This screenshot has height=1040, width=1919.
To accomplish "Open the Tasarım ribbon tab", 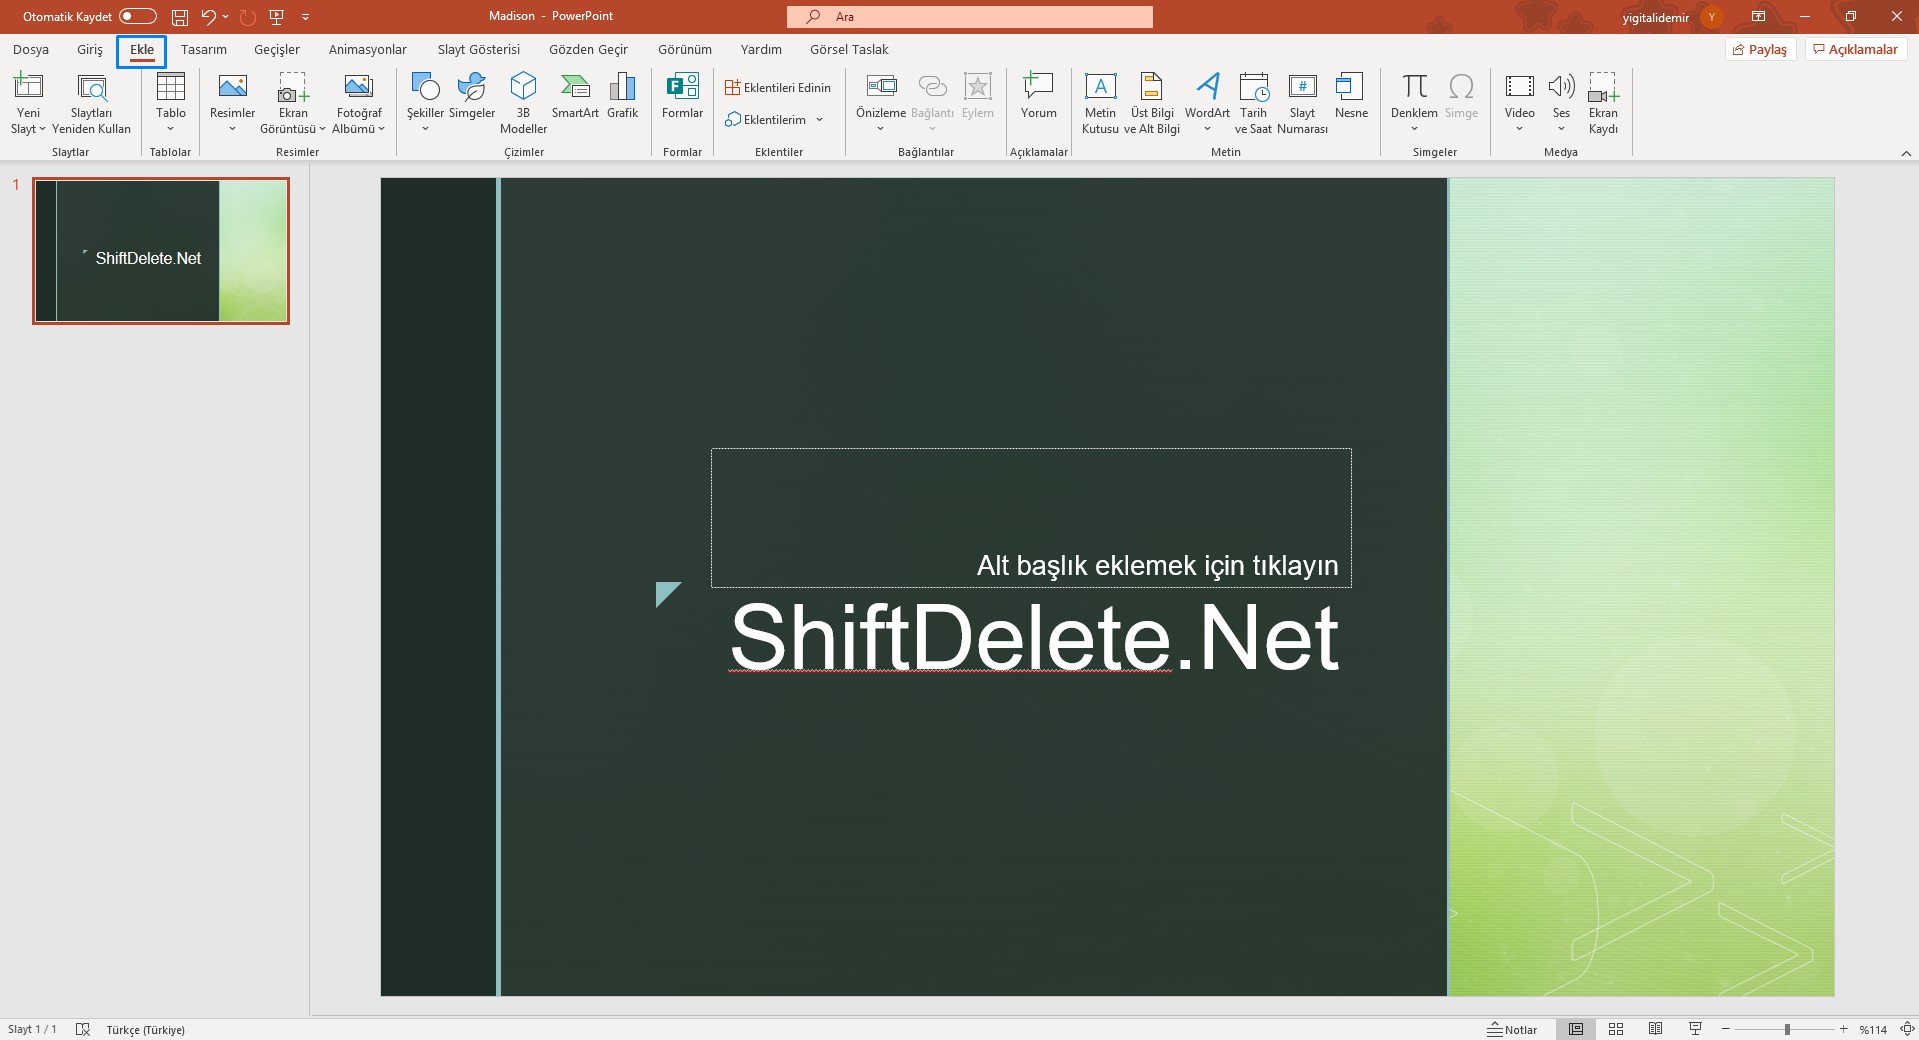I will (x=203, y=50).
